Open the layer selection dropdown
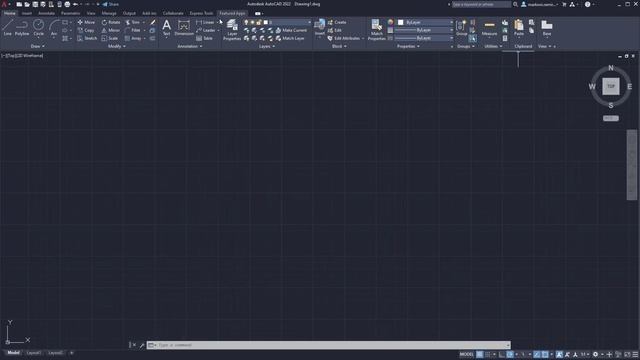640x360 pixels. 278,22
